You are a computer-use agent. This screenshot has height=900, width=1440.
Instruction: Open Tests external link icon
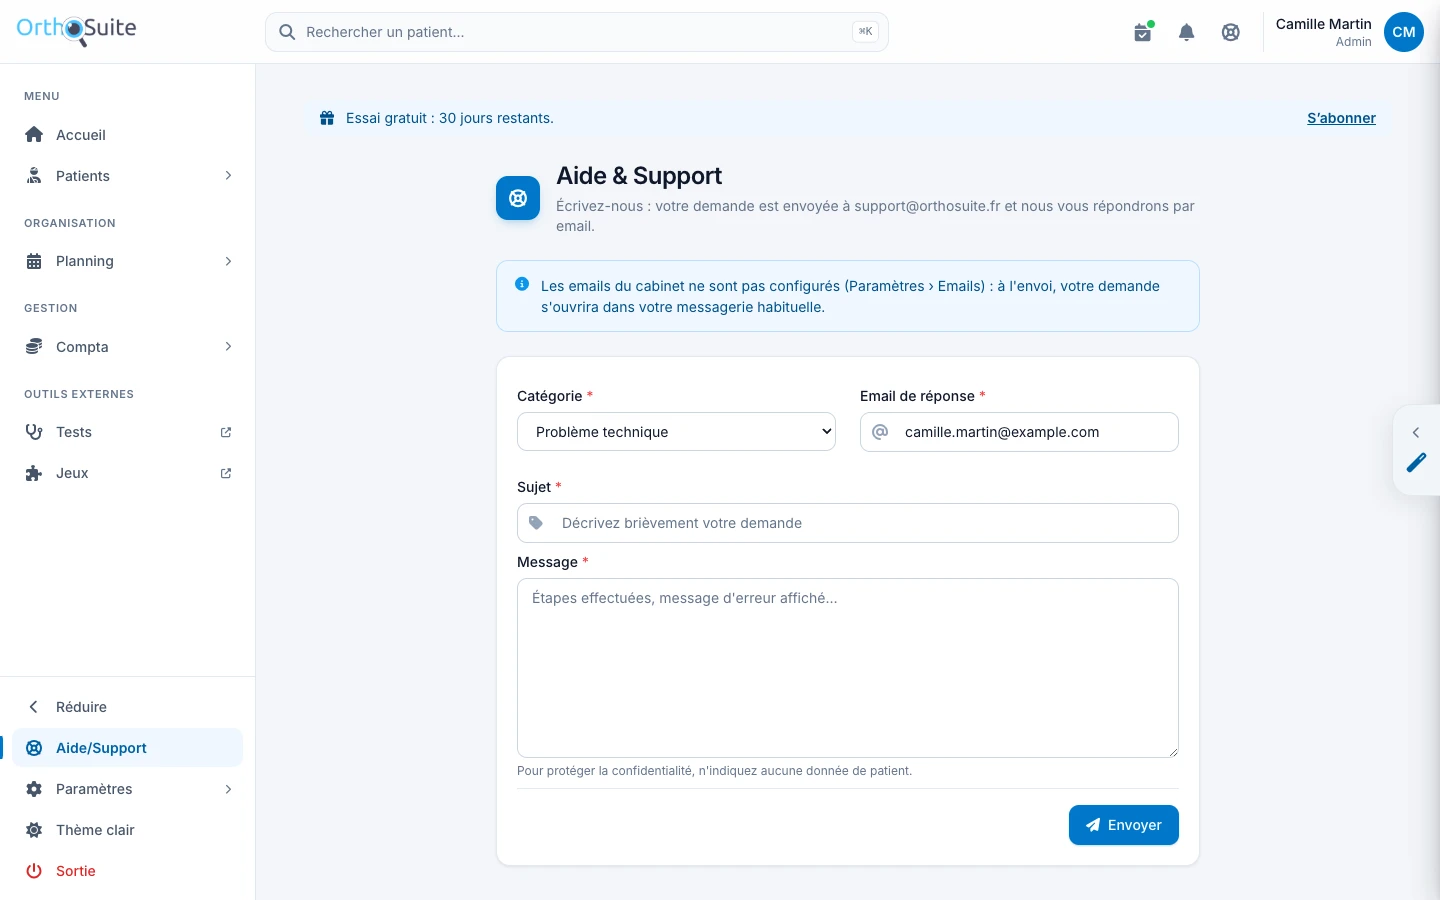[226, 432]
